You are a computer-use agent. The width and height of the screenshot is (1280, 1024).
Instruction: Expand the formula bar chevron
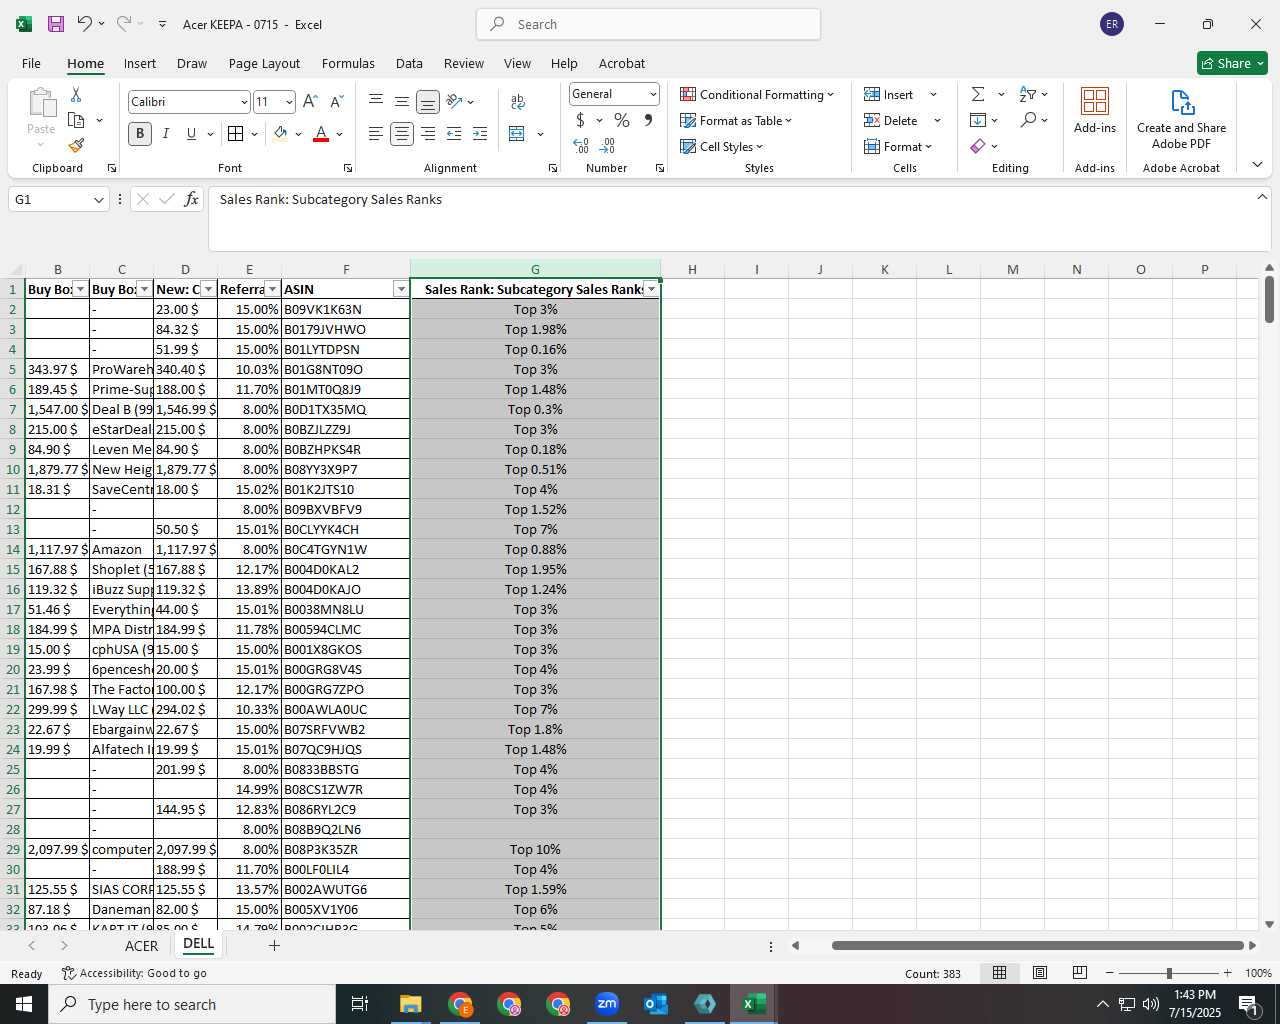tap(1262, 197)
